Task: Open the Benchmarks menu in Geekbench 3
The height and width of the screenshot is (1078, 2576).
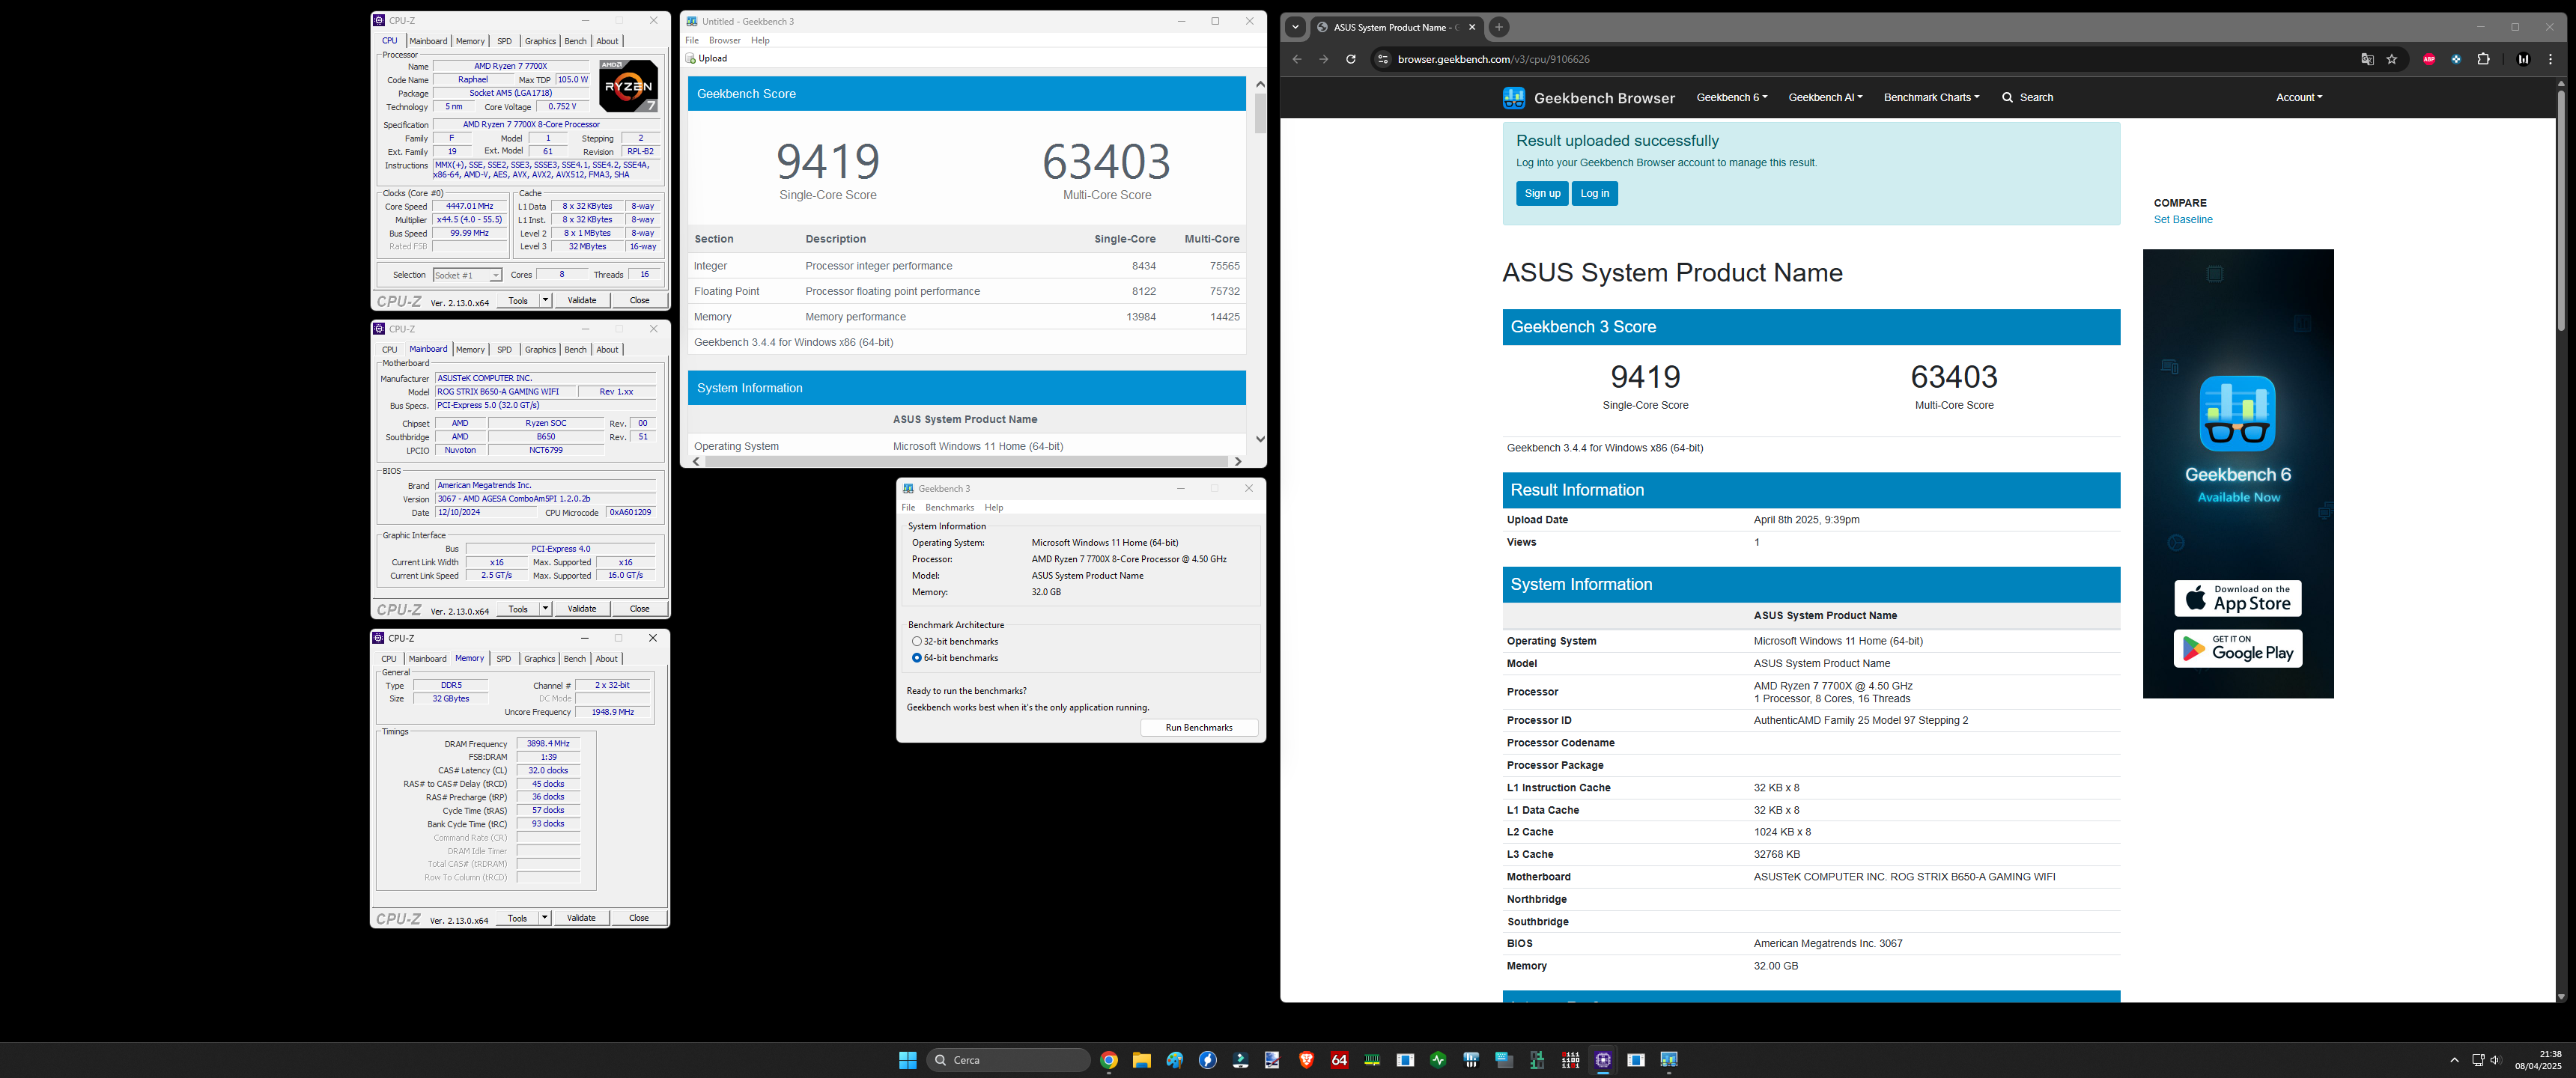Action: click(x=949, y=507)
